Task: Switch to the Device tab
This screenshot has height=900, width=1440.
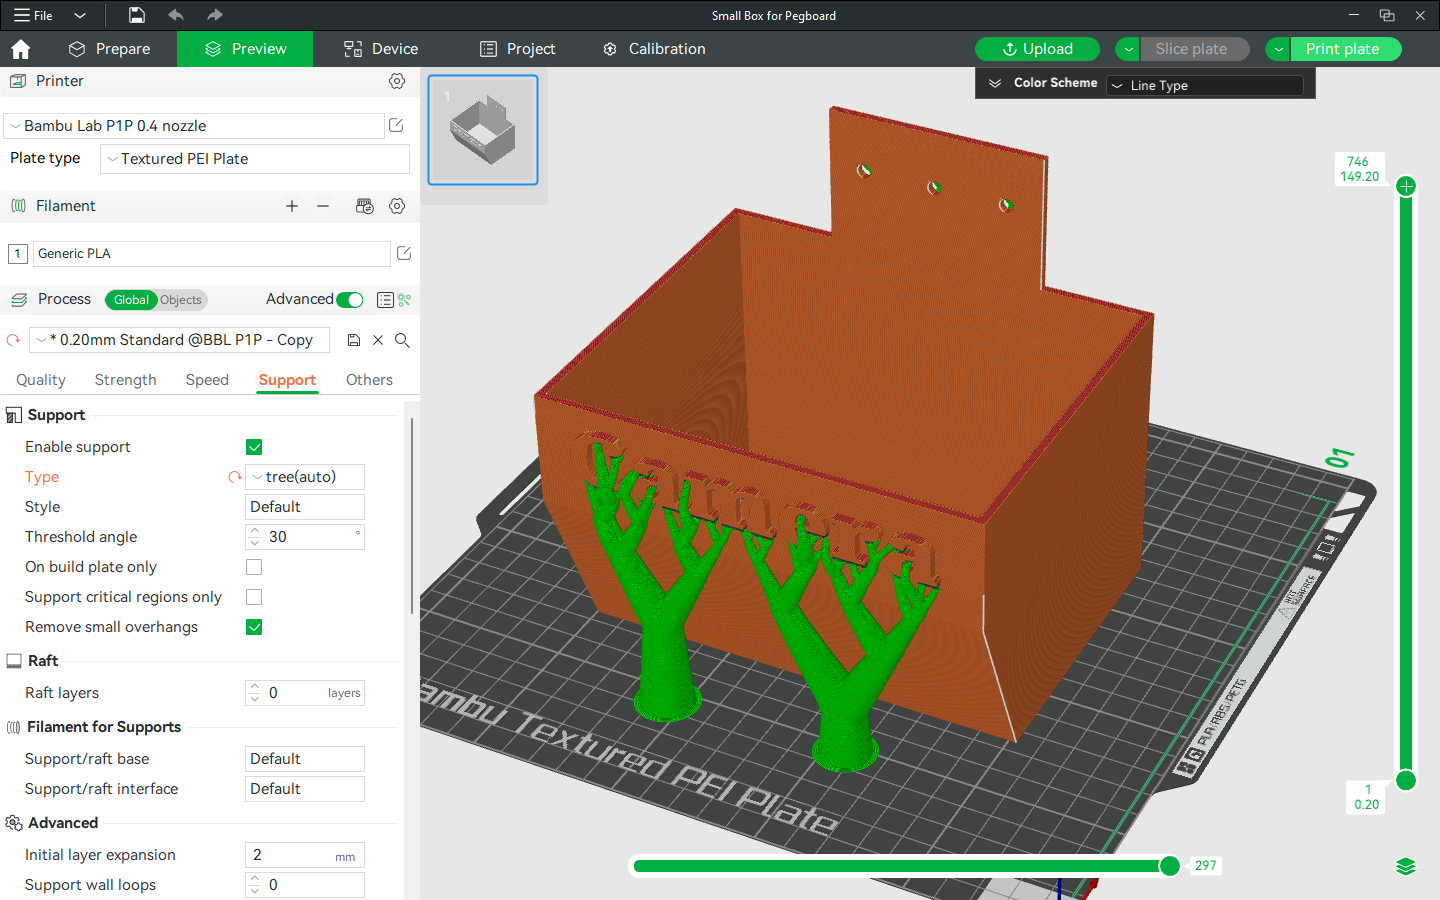Action: click(x=381, y=49)
